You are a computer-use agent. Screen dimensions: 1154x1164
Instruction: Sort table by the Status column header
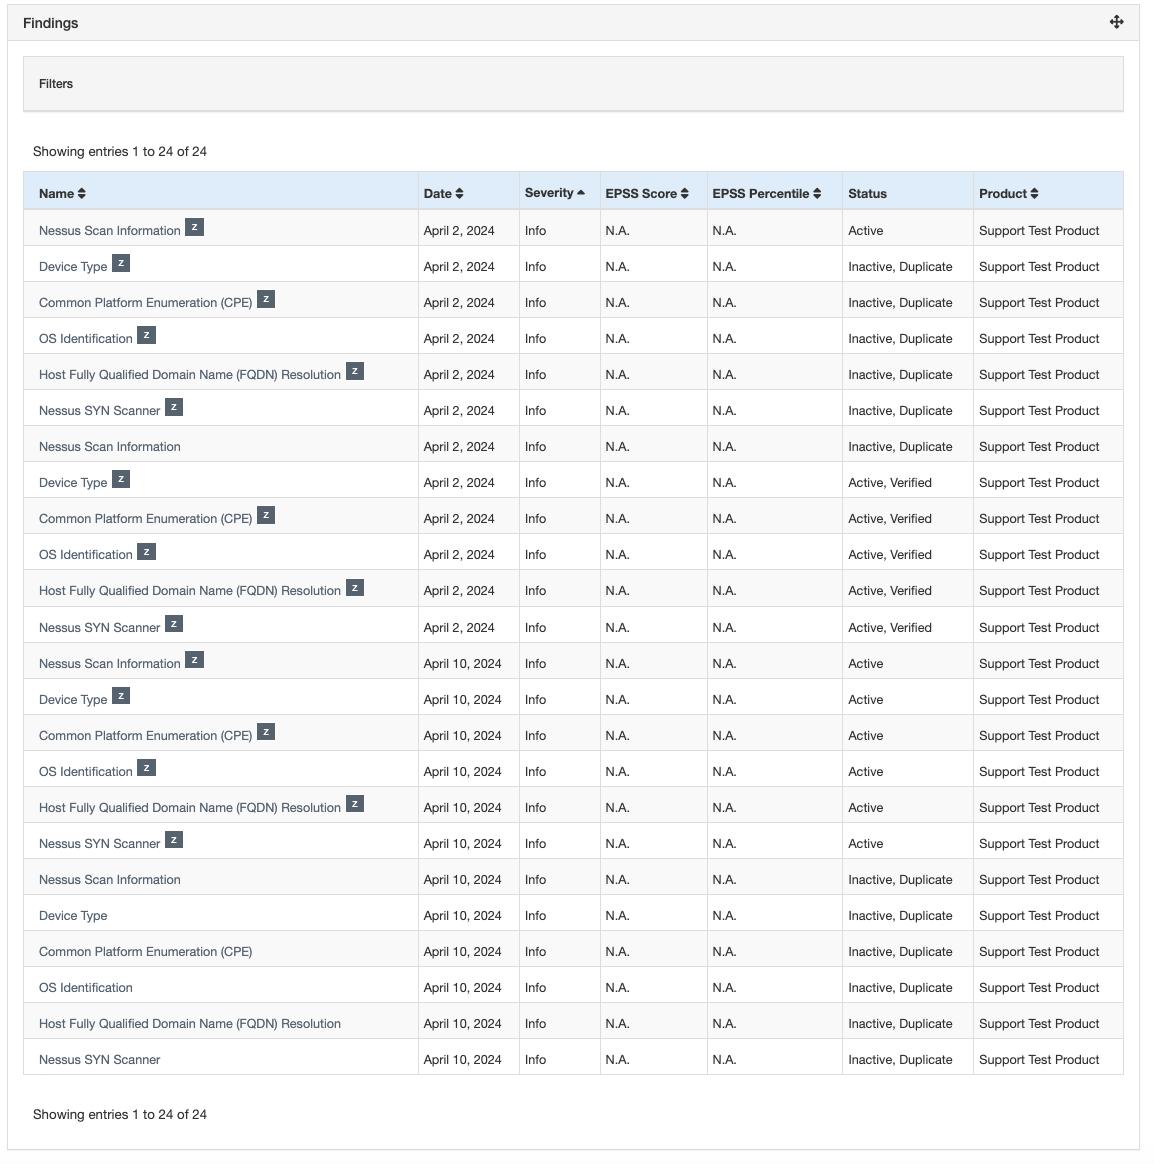pyautogui.click(x=867, y=194)
